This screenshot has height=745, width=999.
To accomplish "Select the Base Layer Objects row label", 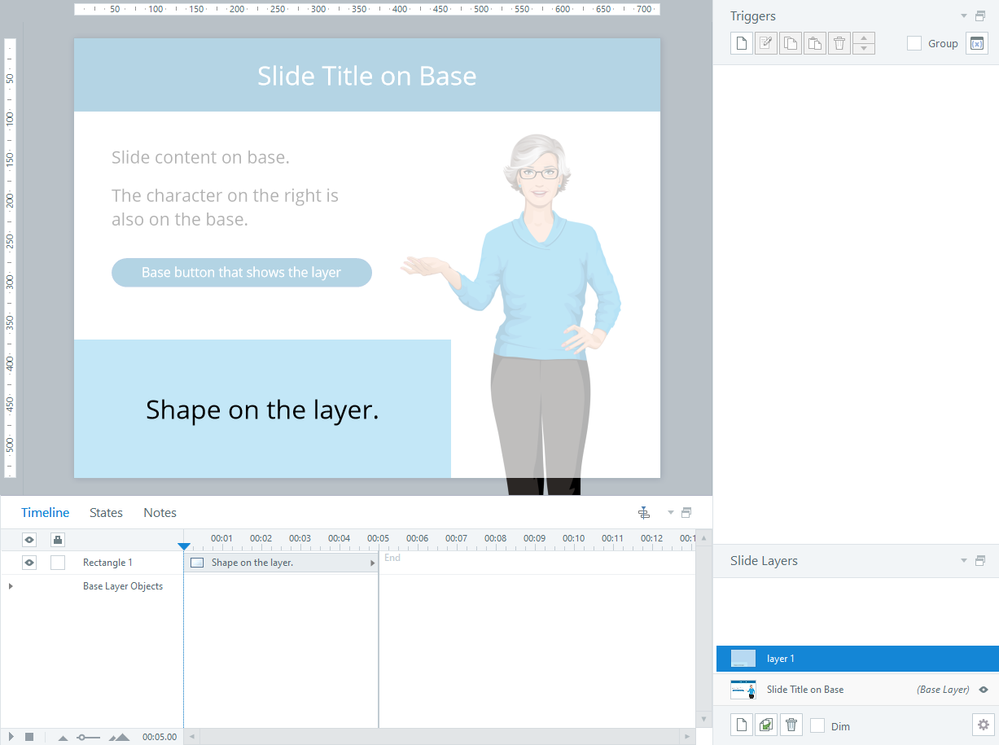I will 123,586.
